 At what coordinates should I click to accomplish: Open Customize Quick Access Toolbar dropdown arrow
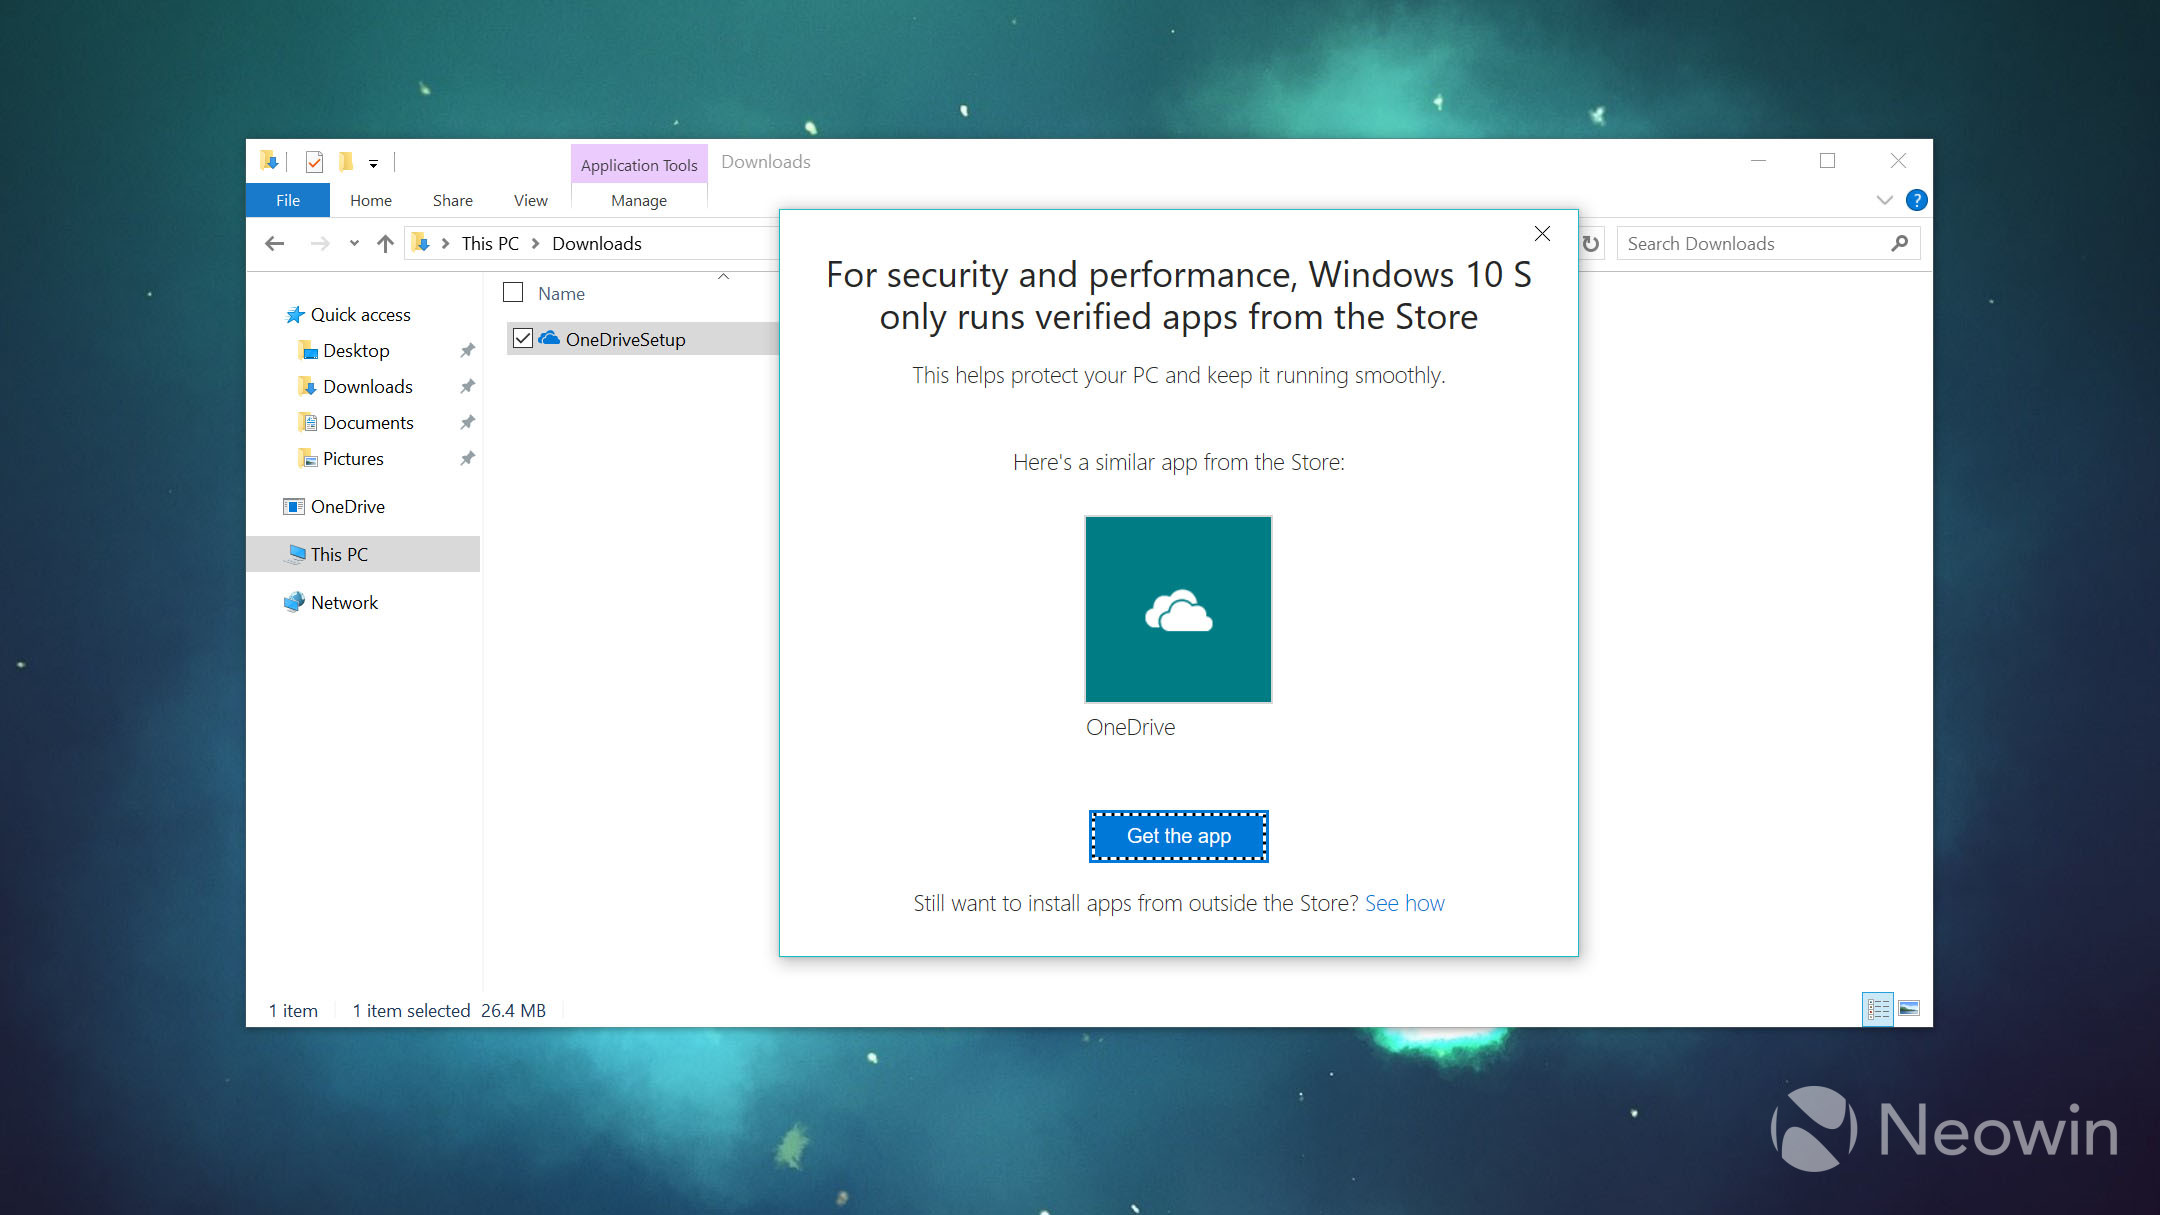point(373,163)
